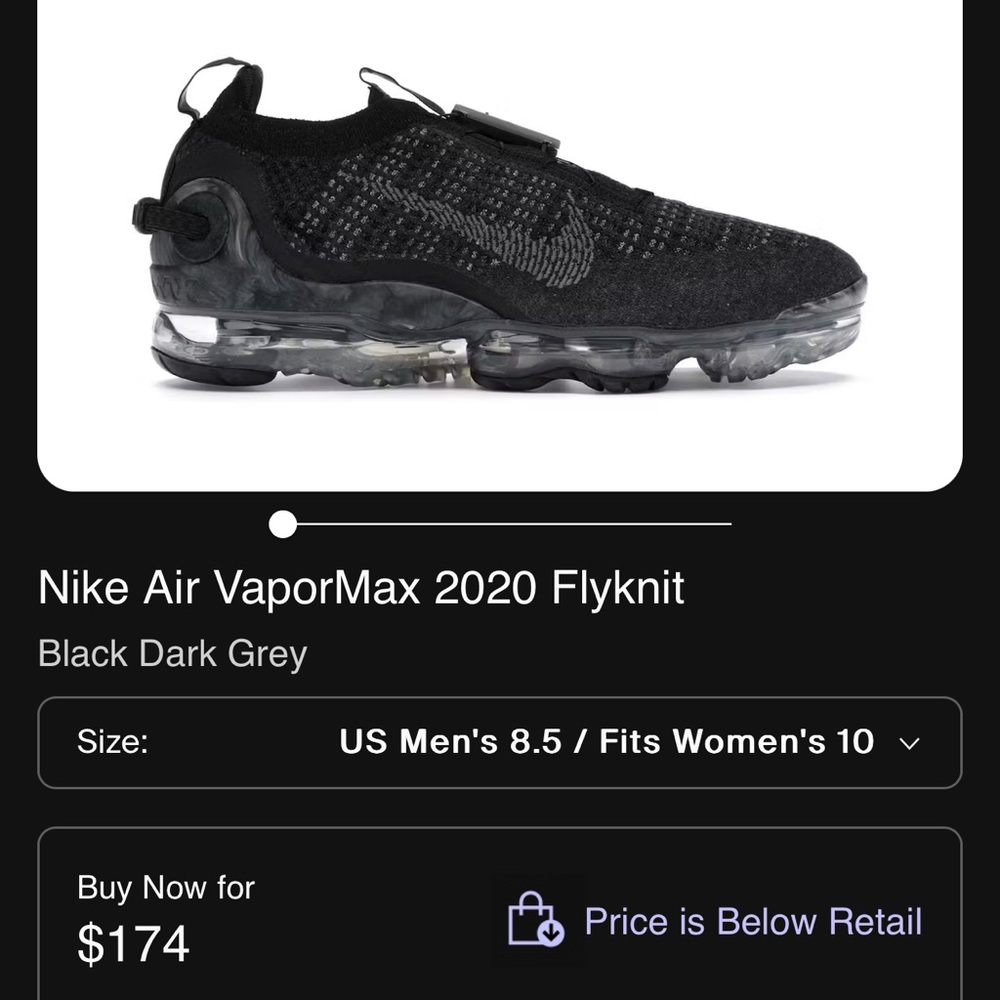Click the current size value text
This screenshot has width=1000, height=1000.
click(x=605, y=742)
